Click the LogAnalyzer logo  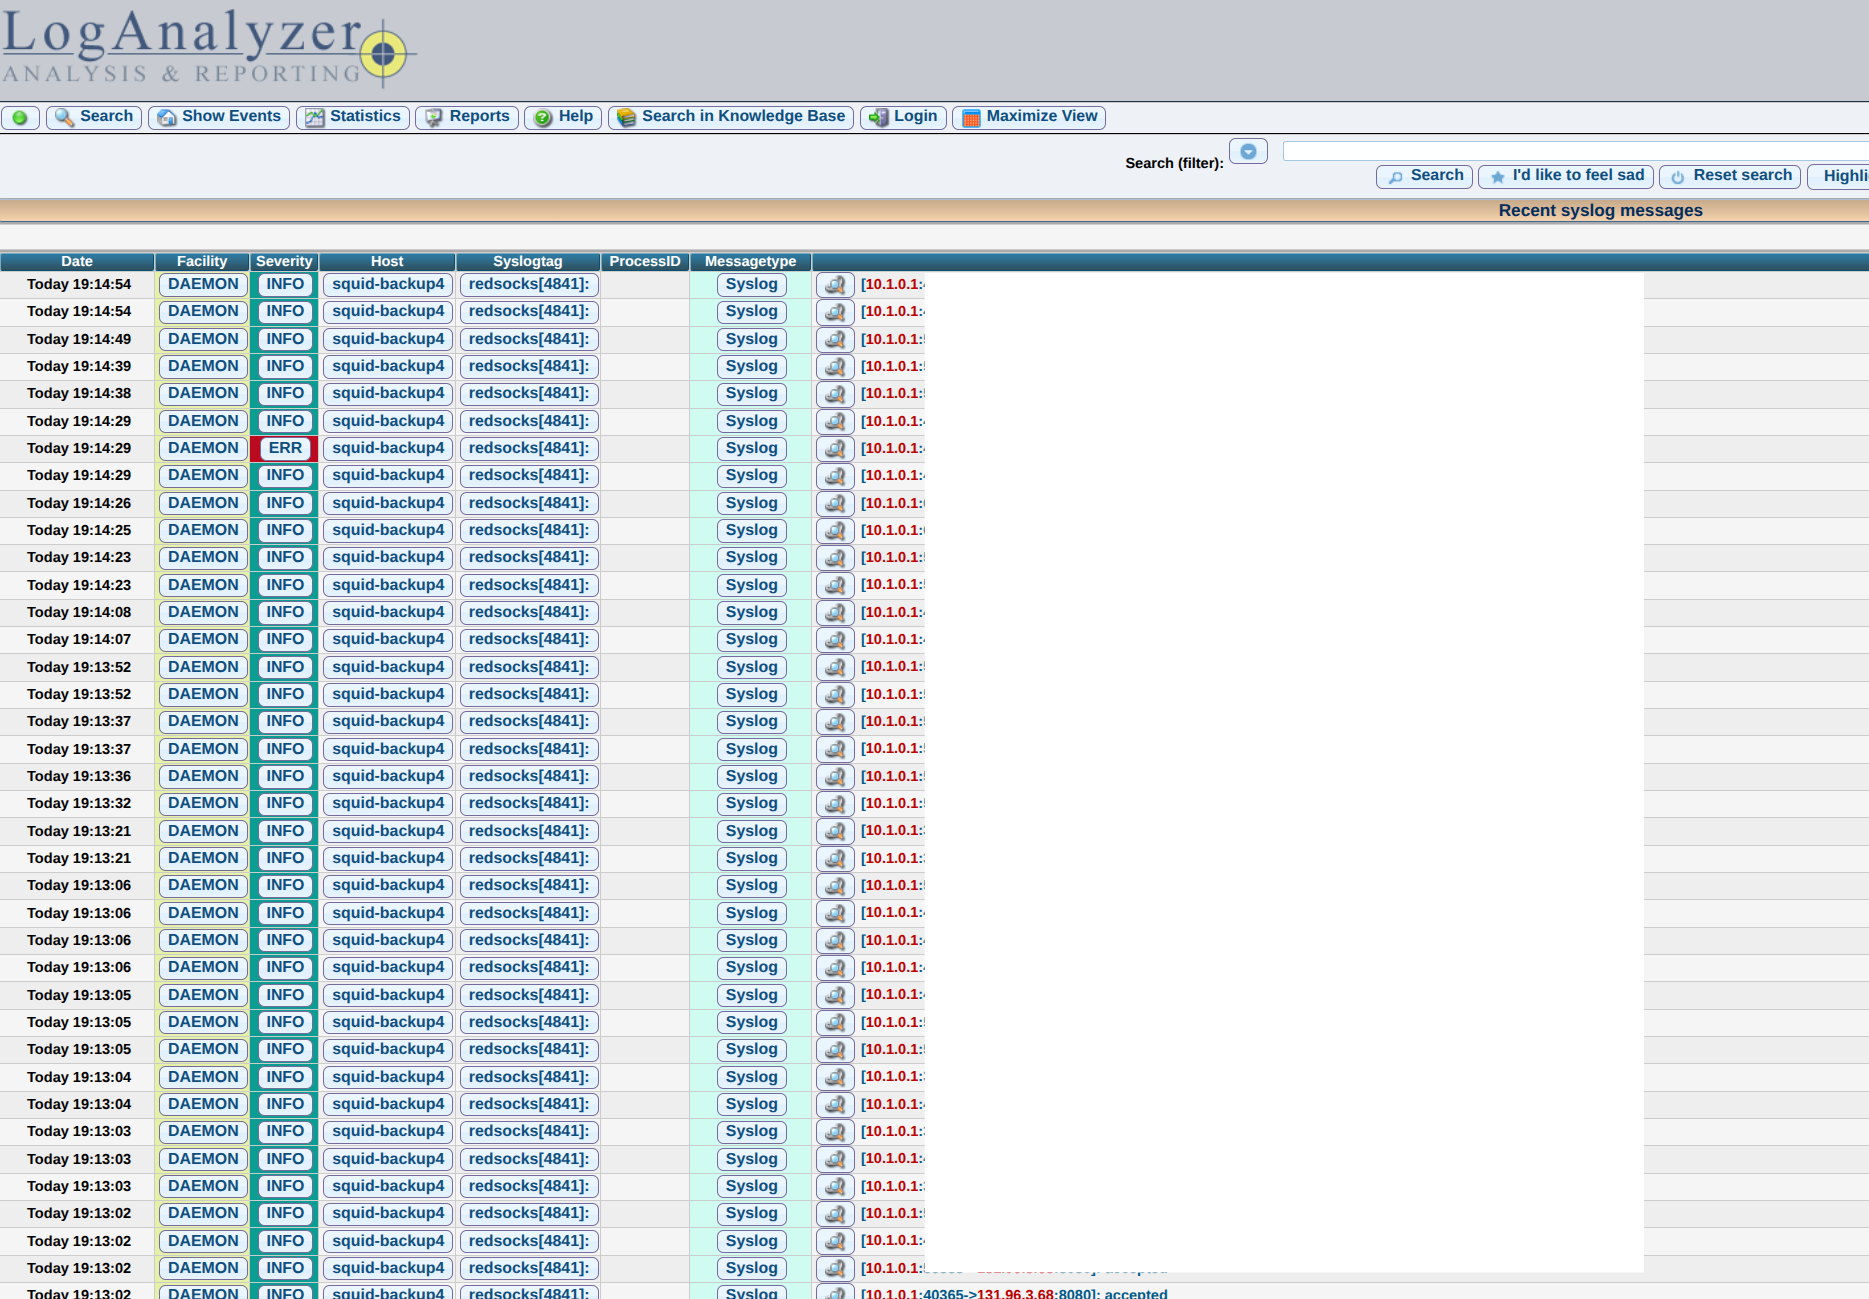tap(208, 47)
